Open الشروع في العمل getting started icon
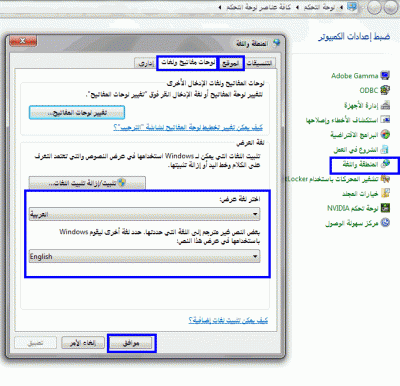The width and height of the screenshot is (400, 386). pyautogui.click(x=385, y=149)
